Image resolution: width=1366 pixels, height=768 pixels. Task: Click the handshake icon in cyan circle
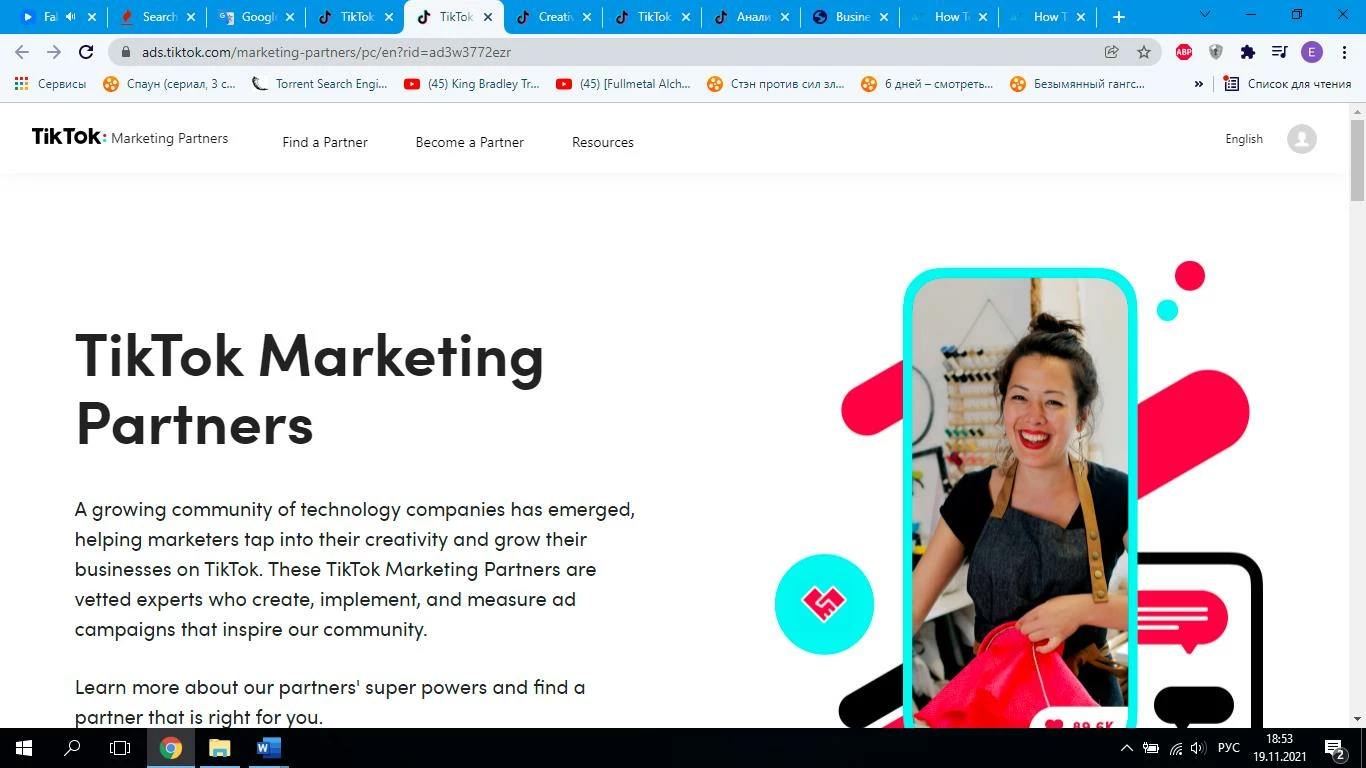(824, 604)
